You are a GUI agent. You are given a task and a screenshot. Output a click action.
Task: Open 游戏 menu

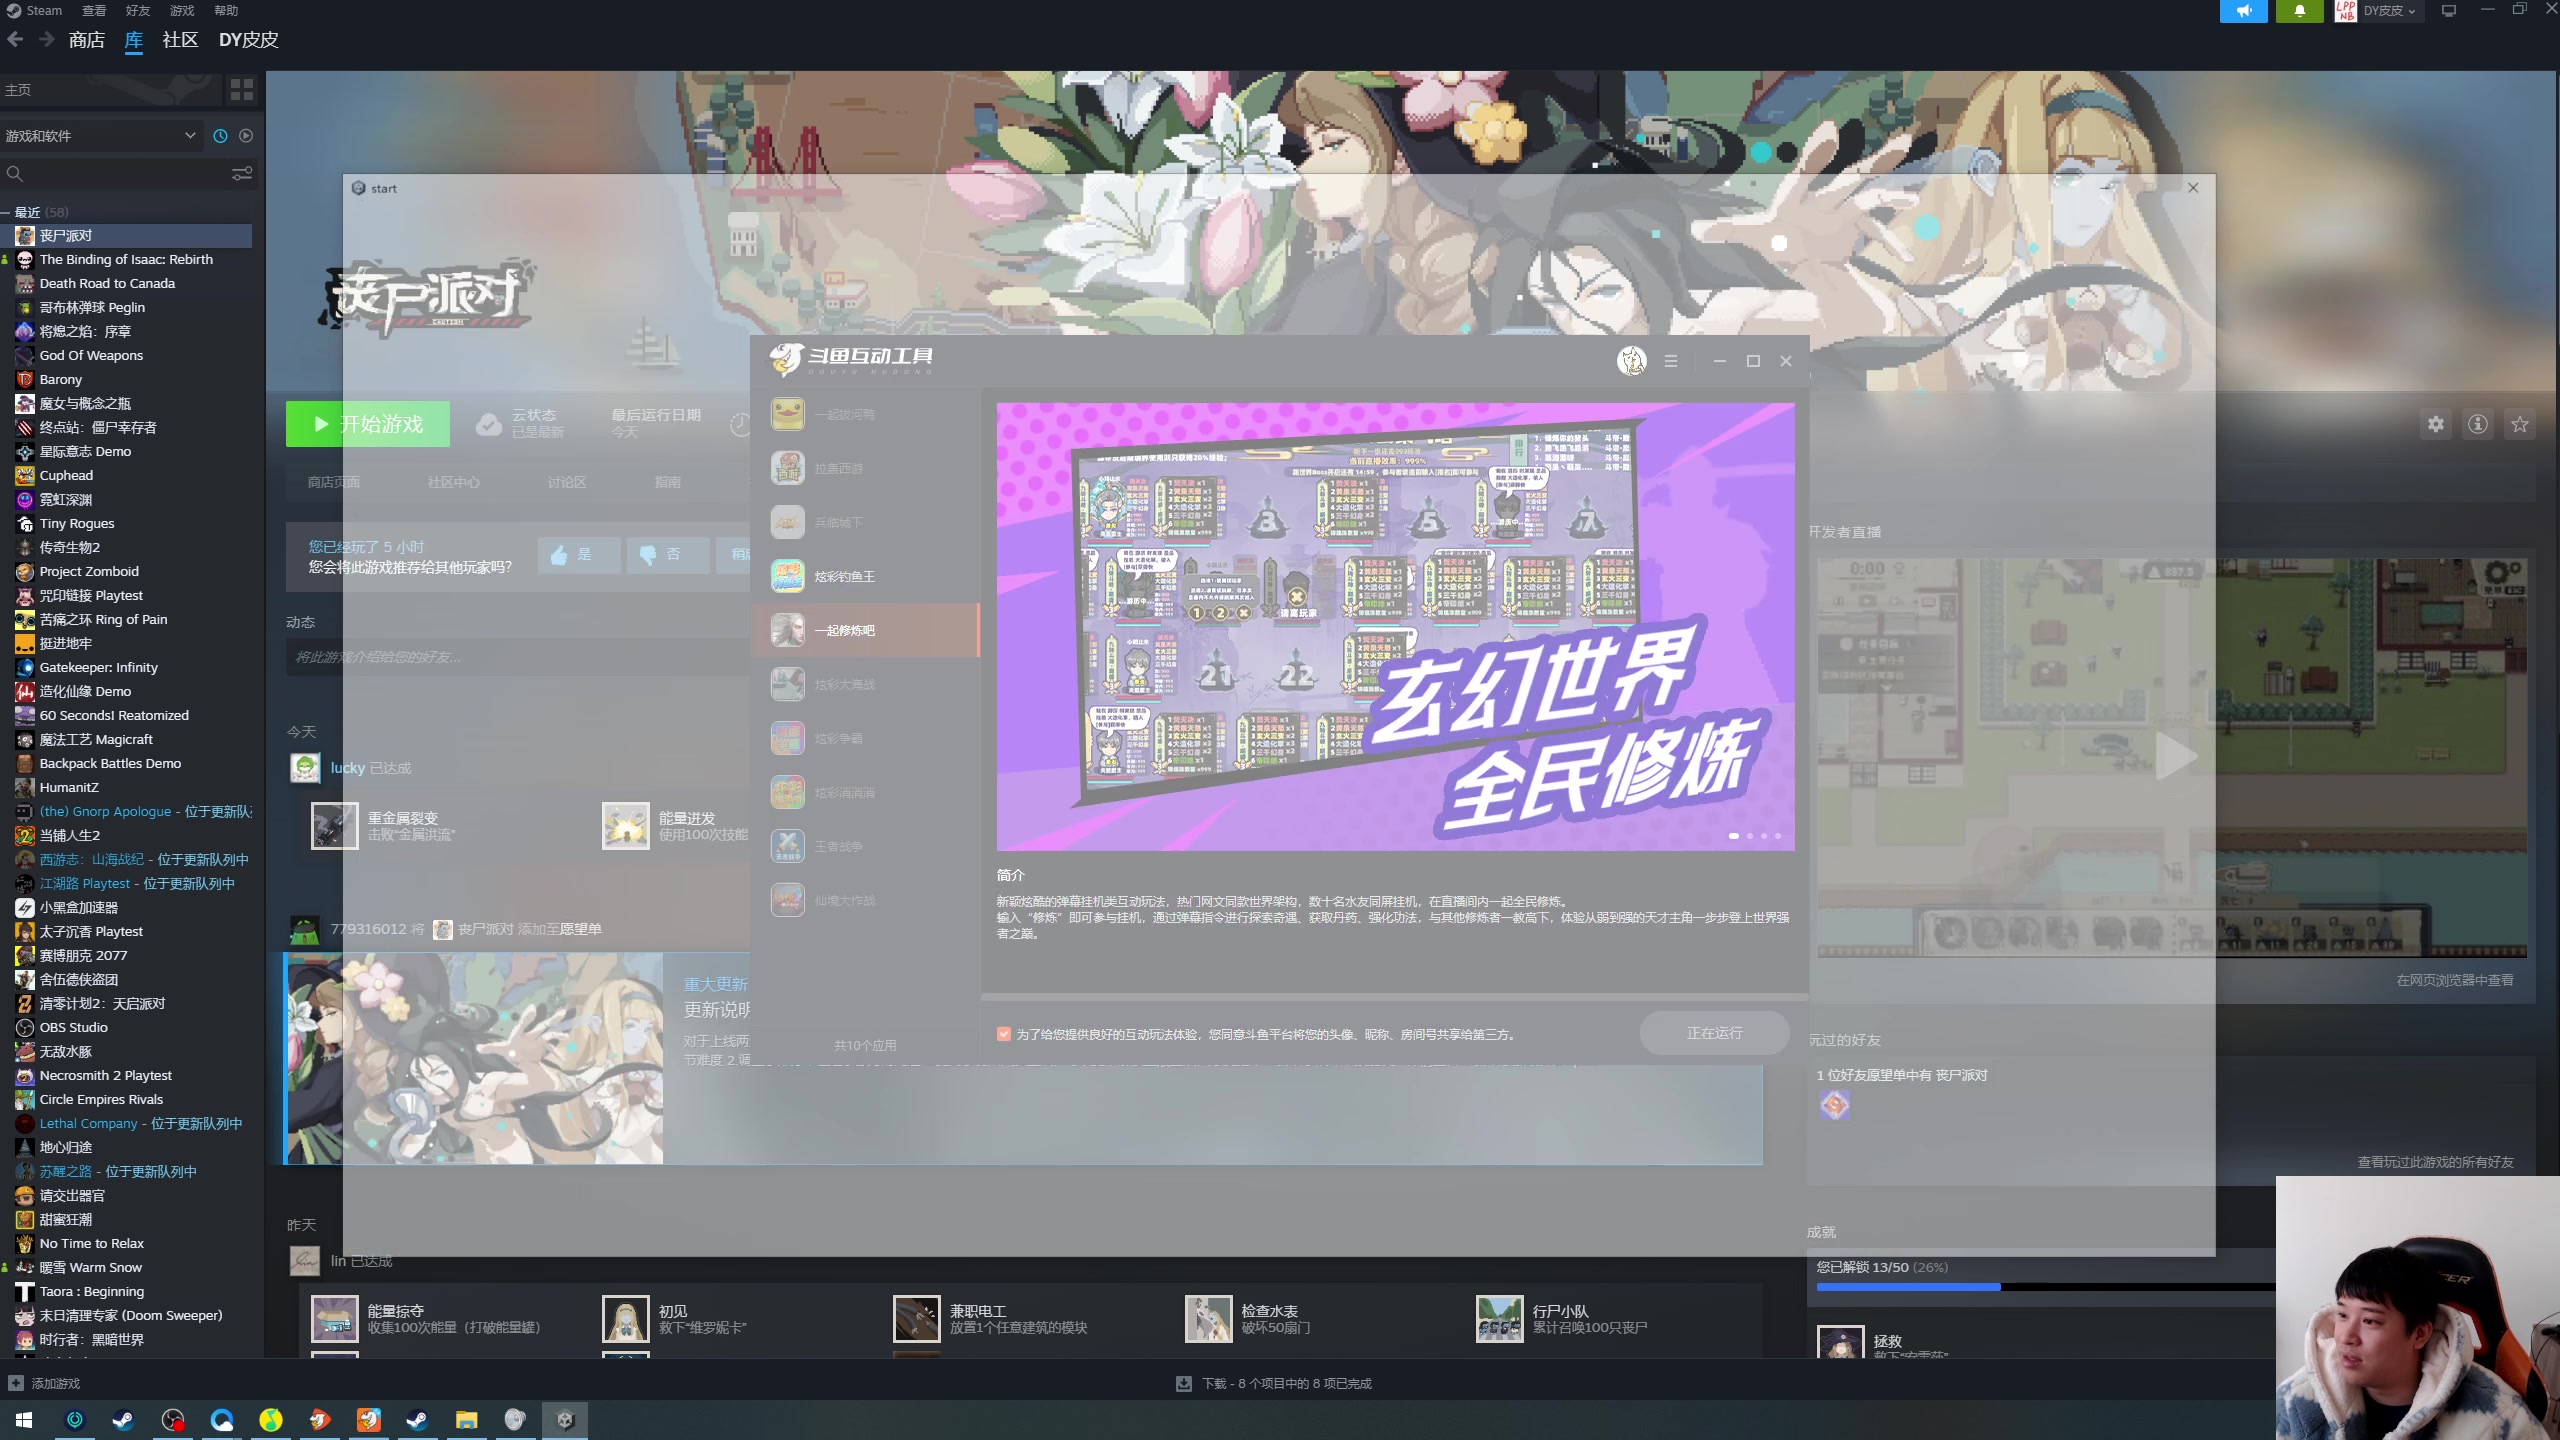(x=182, y=11)
